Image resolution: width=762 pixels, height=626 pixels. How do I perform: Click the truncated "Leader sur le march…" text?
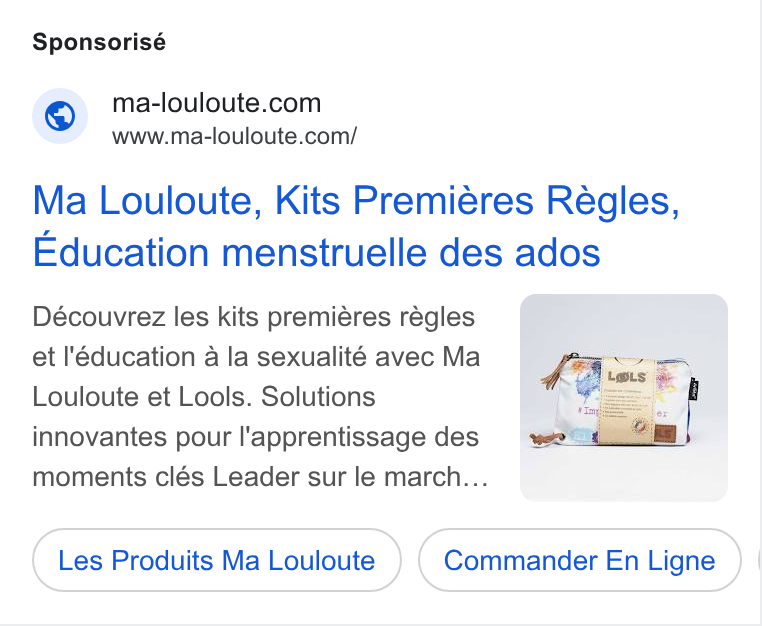click(350, 477)
